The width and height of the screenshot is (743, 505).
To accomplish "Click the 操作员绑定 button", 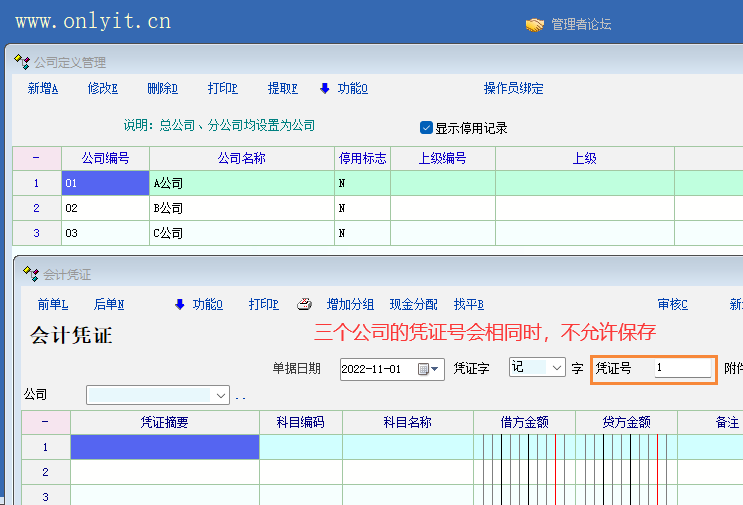I will [x=513, y=88].
